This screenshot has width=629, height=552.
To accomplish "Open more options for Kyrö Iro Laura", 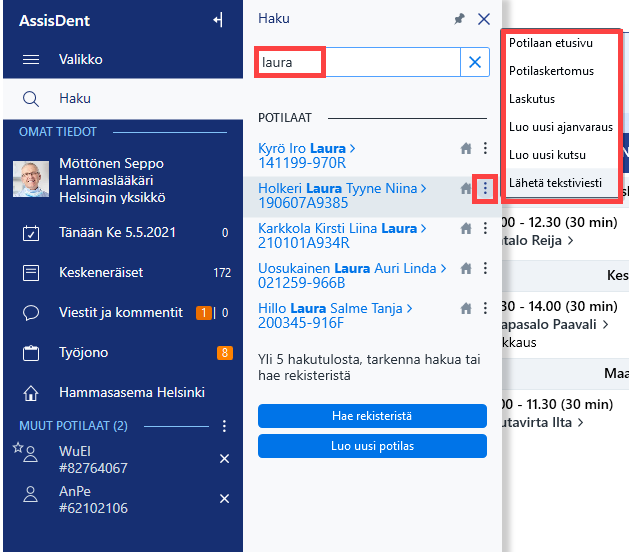I will tap(485, 148).
